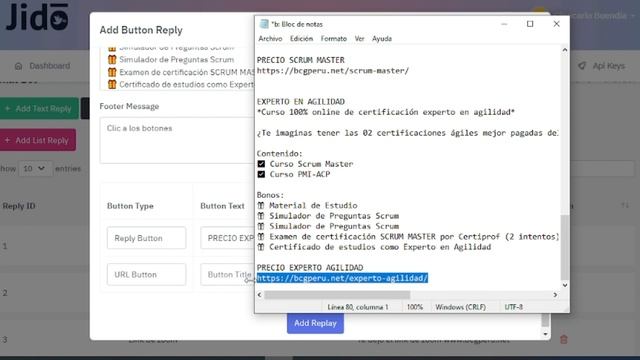Click 'Certificado de estudios como Experto' Notepad line
This screenshot has height=360, width=640.
point(380,247)
